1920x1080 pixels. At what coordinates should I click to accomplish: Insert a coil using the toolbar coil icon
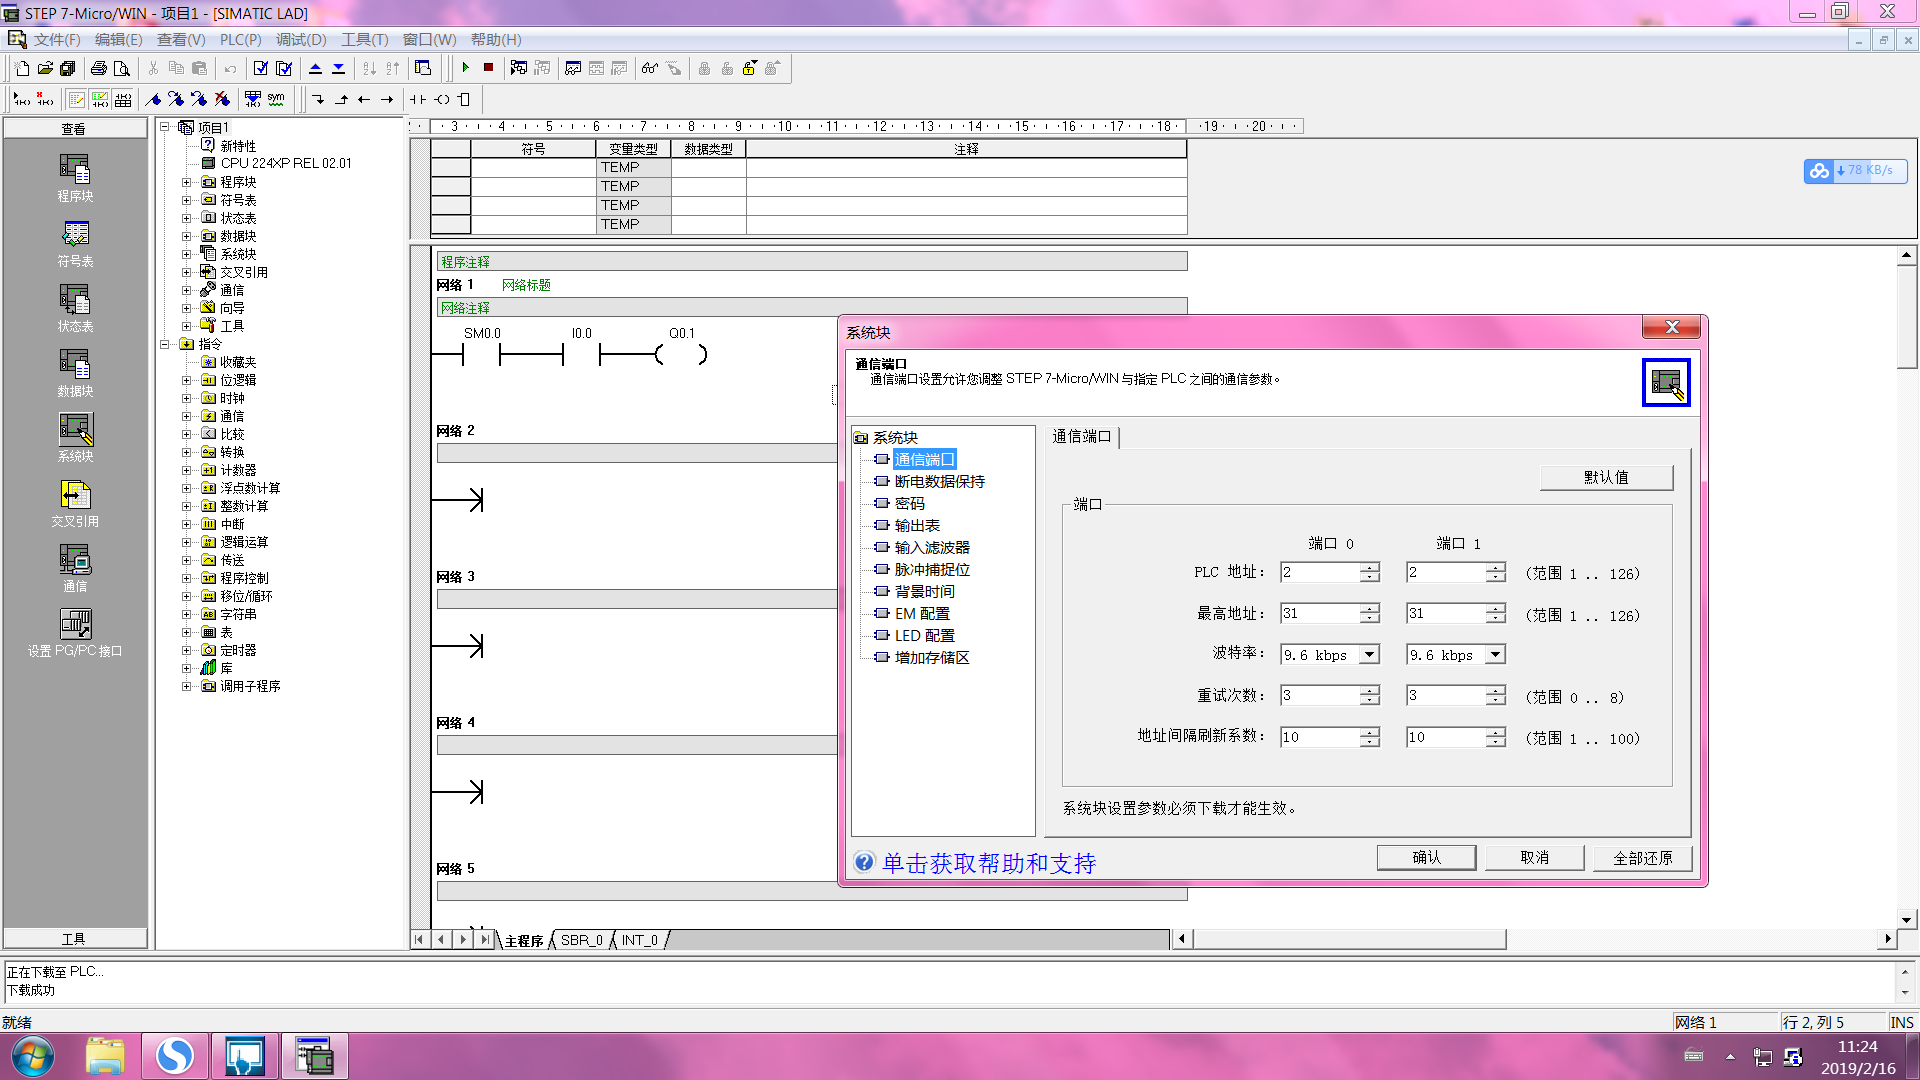[x=442, y=99]
